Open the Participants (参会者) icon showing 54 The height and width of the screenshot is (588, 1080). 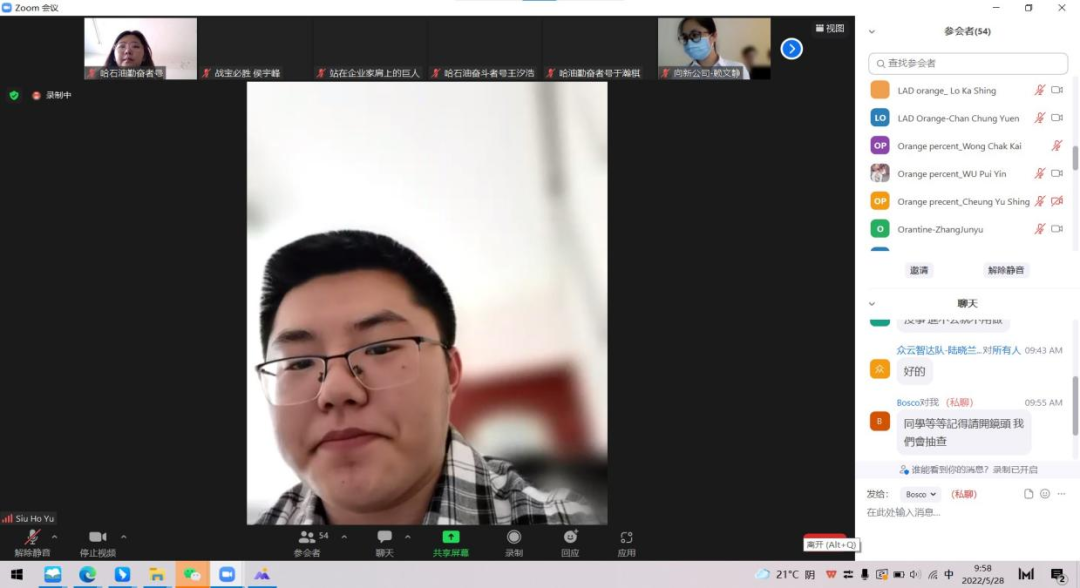pos(307,537)
